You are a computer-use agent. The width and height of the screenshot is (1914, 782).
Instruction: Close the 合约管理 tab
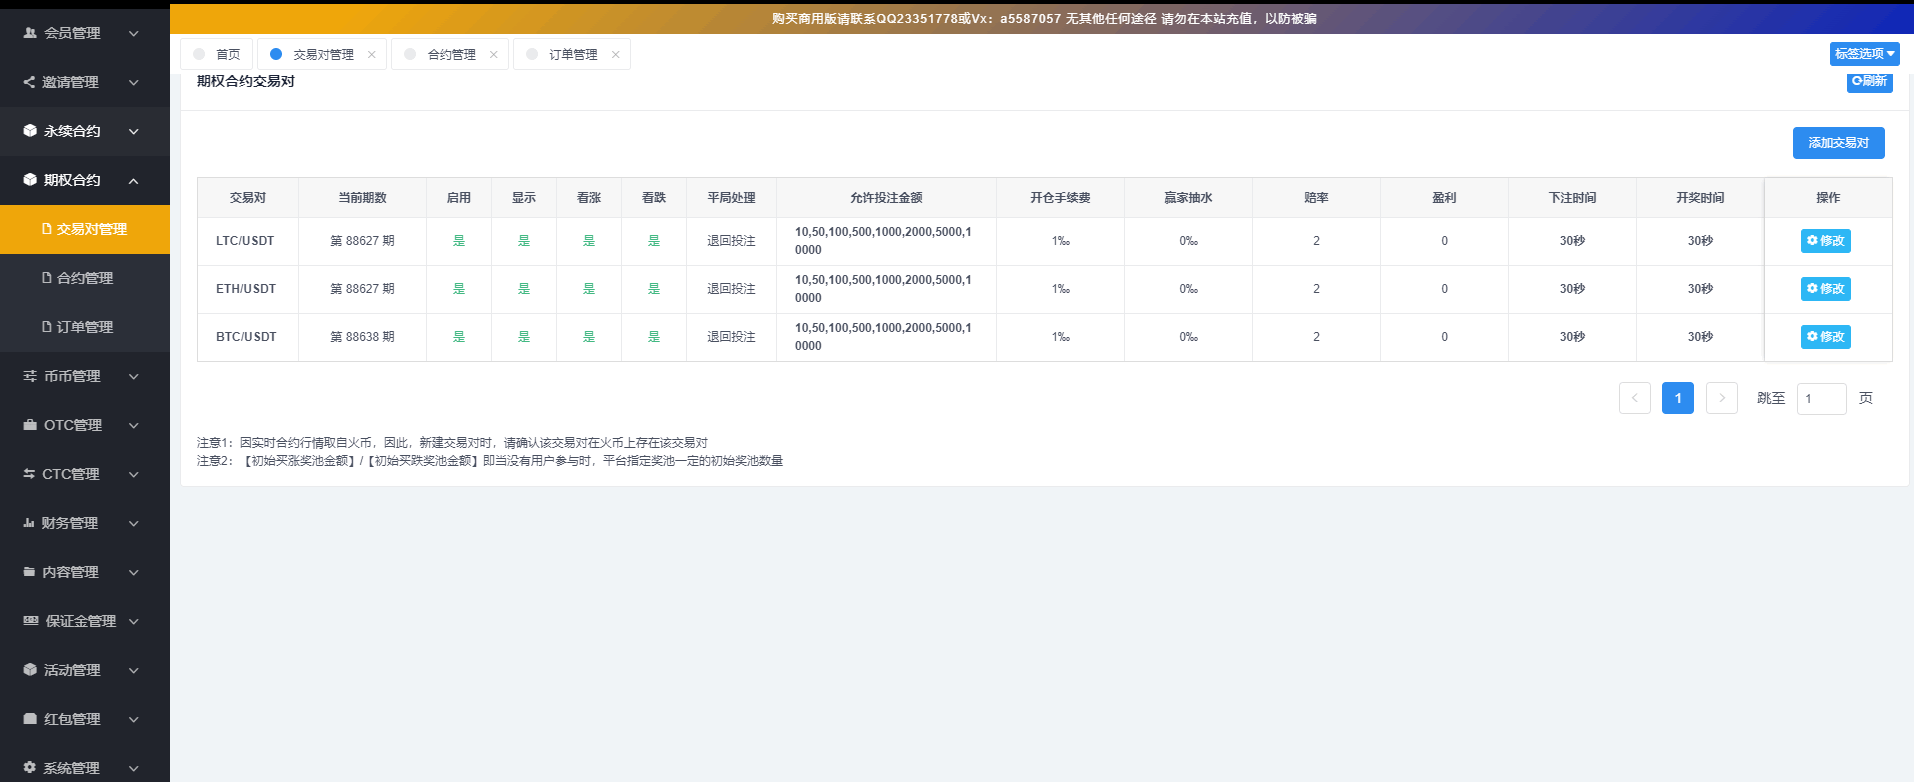[493, 55]
